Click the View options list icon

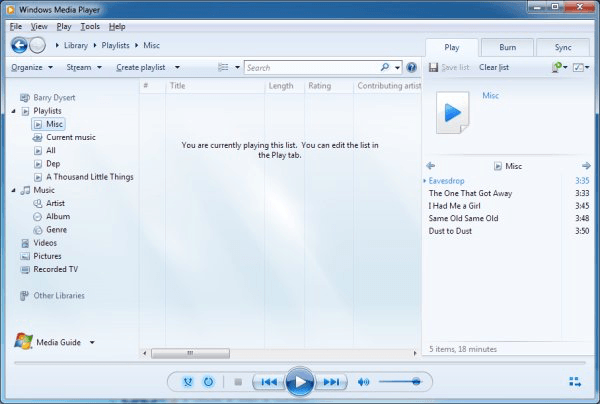tap(223, 67)
